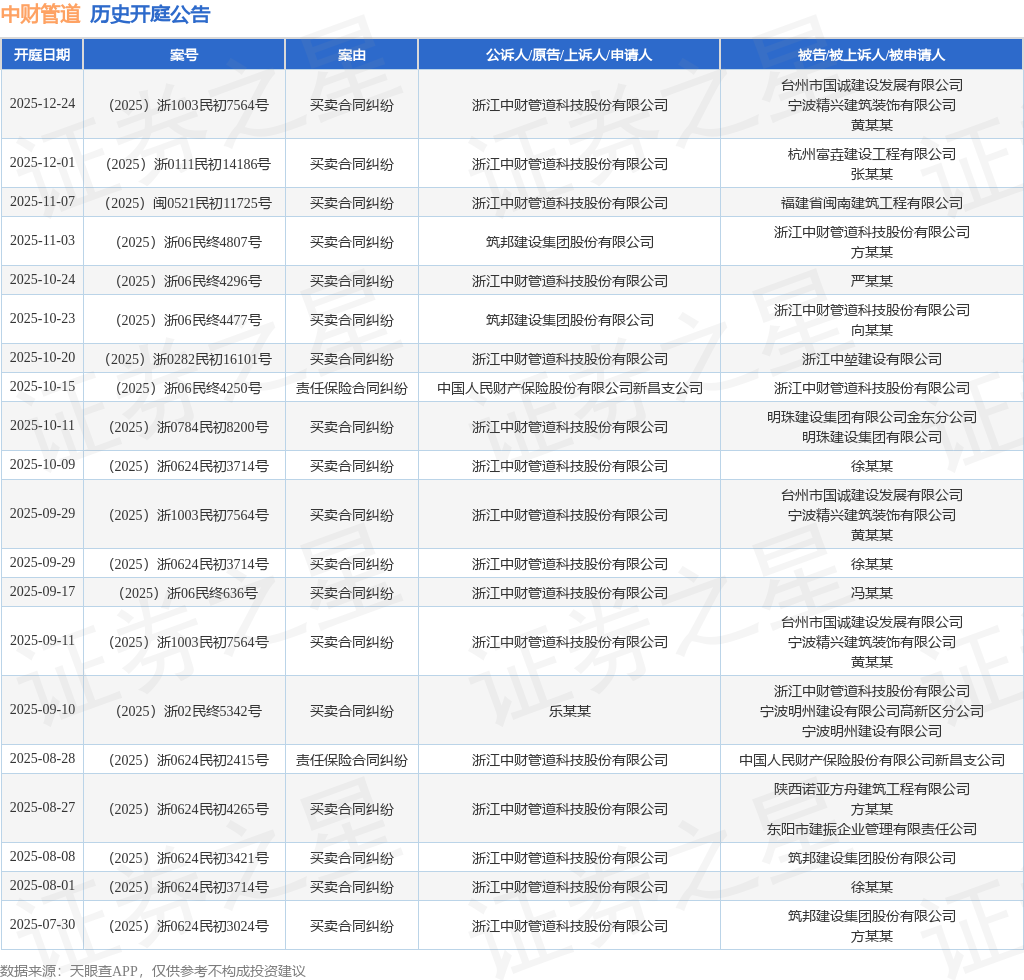Select date cell 2025-10-11

point(42,425)
